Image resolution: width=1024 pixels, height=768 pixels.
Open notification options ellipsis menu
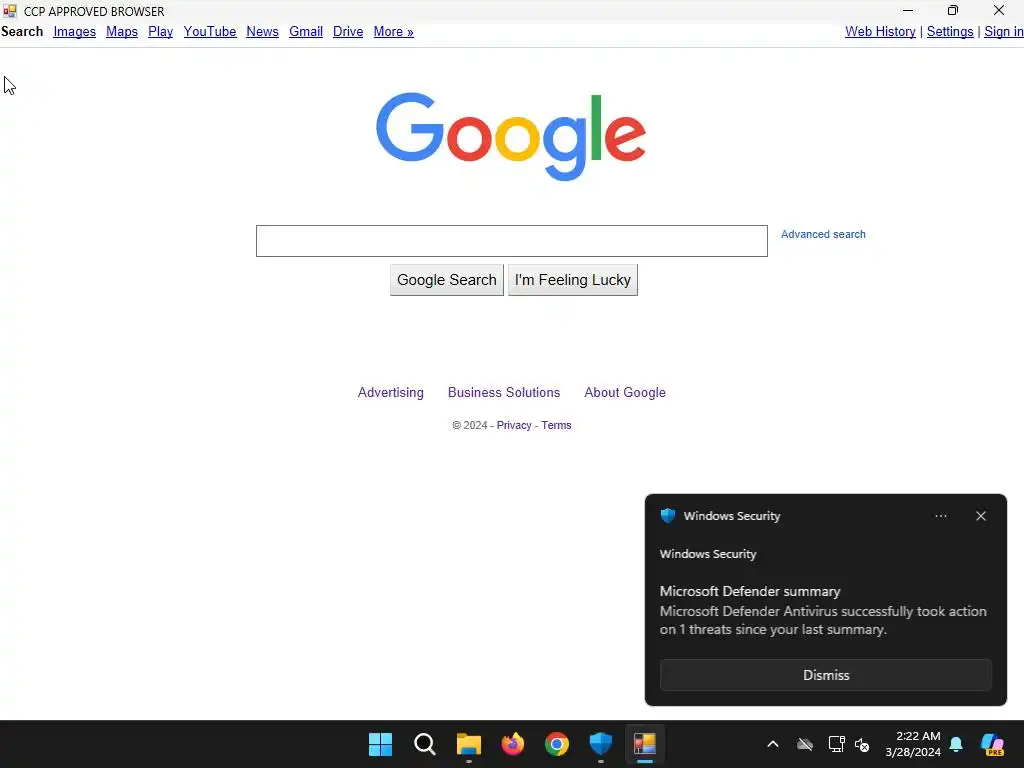click(x=940, y=516)
